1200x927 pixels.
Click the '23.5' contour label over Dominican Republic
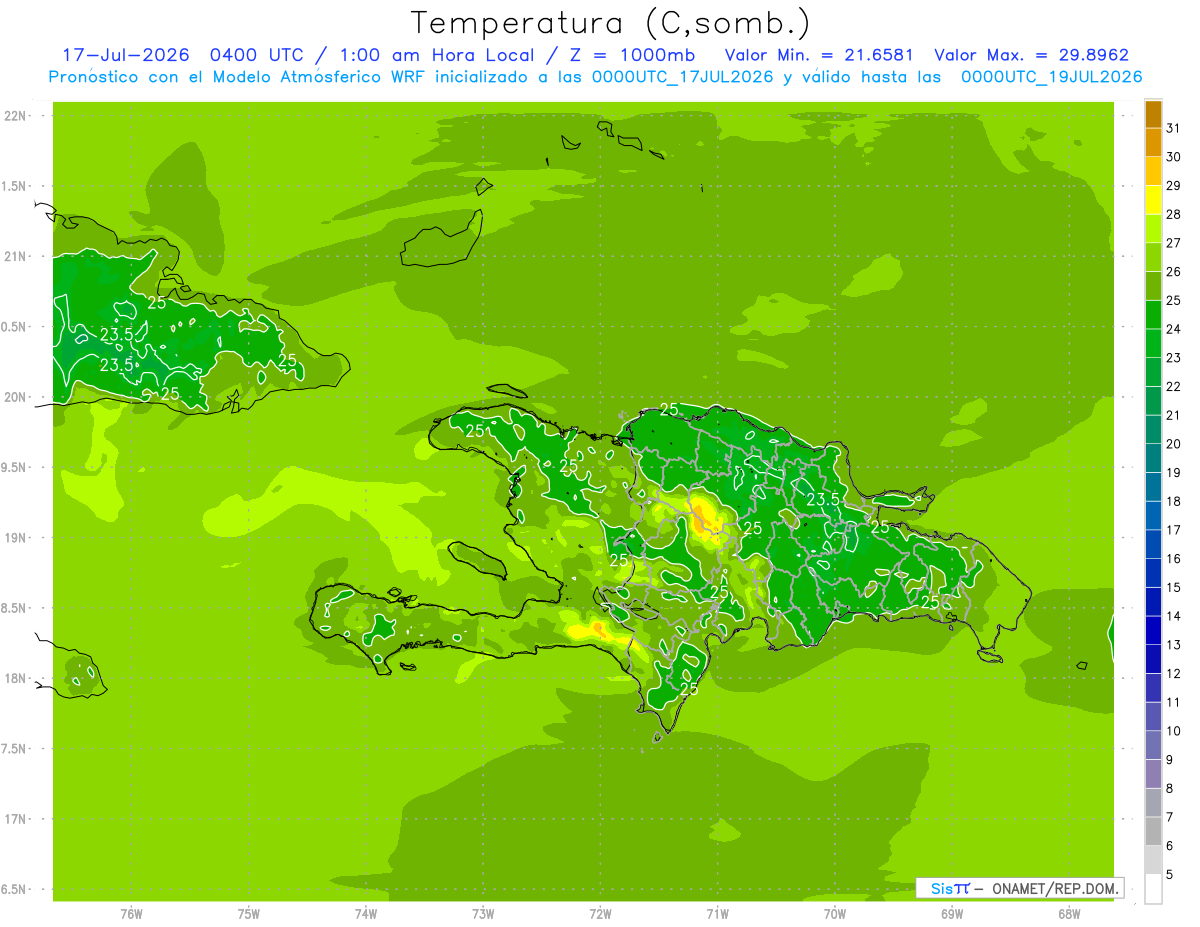click(822, 499)
